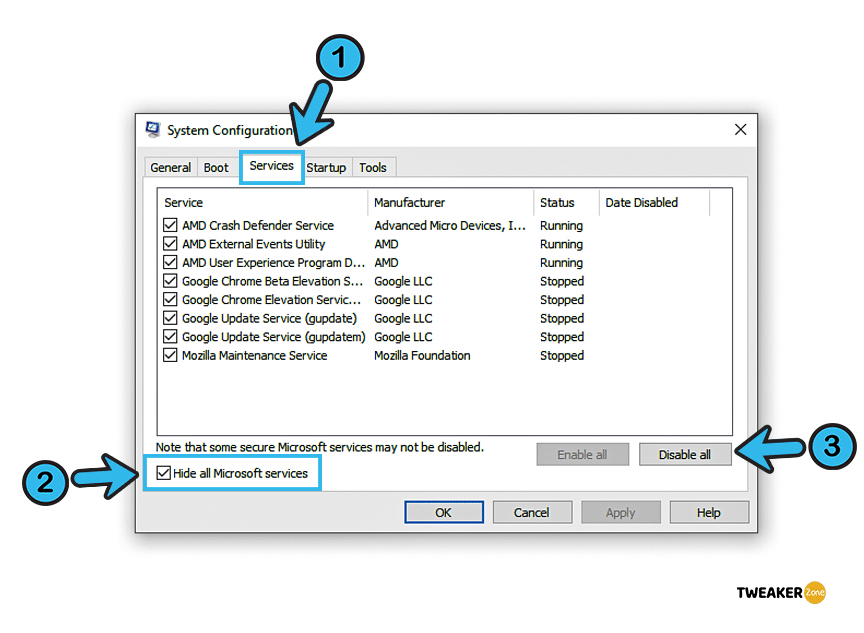Go to the Startup tab
This screenshot has height=633, width=864.
point(326,167)
